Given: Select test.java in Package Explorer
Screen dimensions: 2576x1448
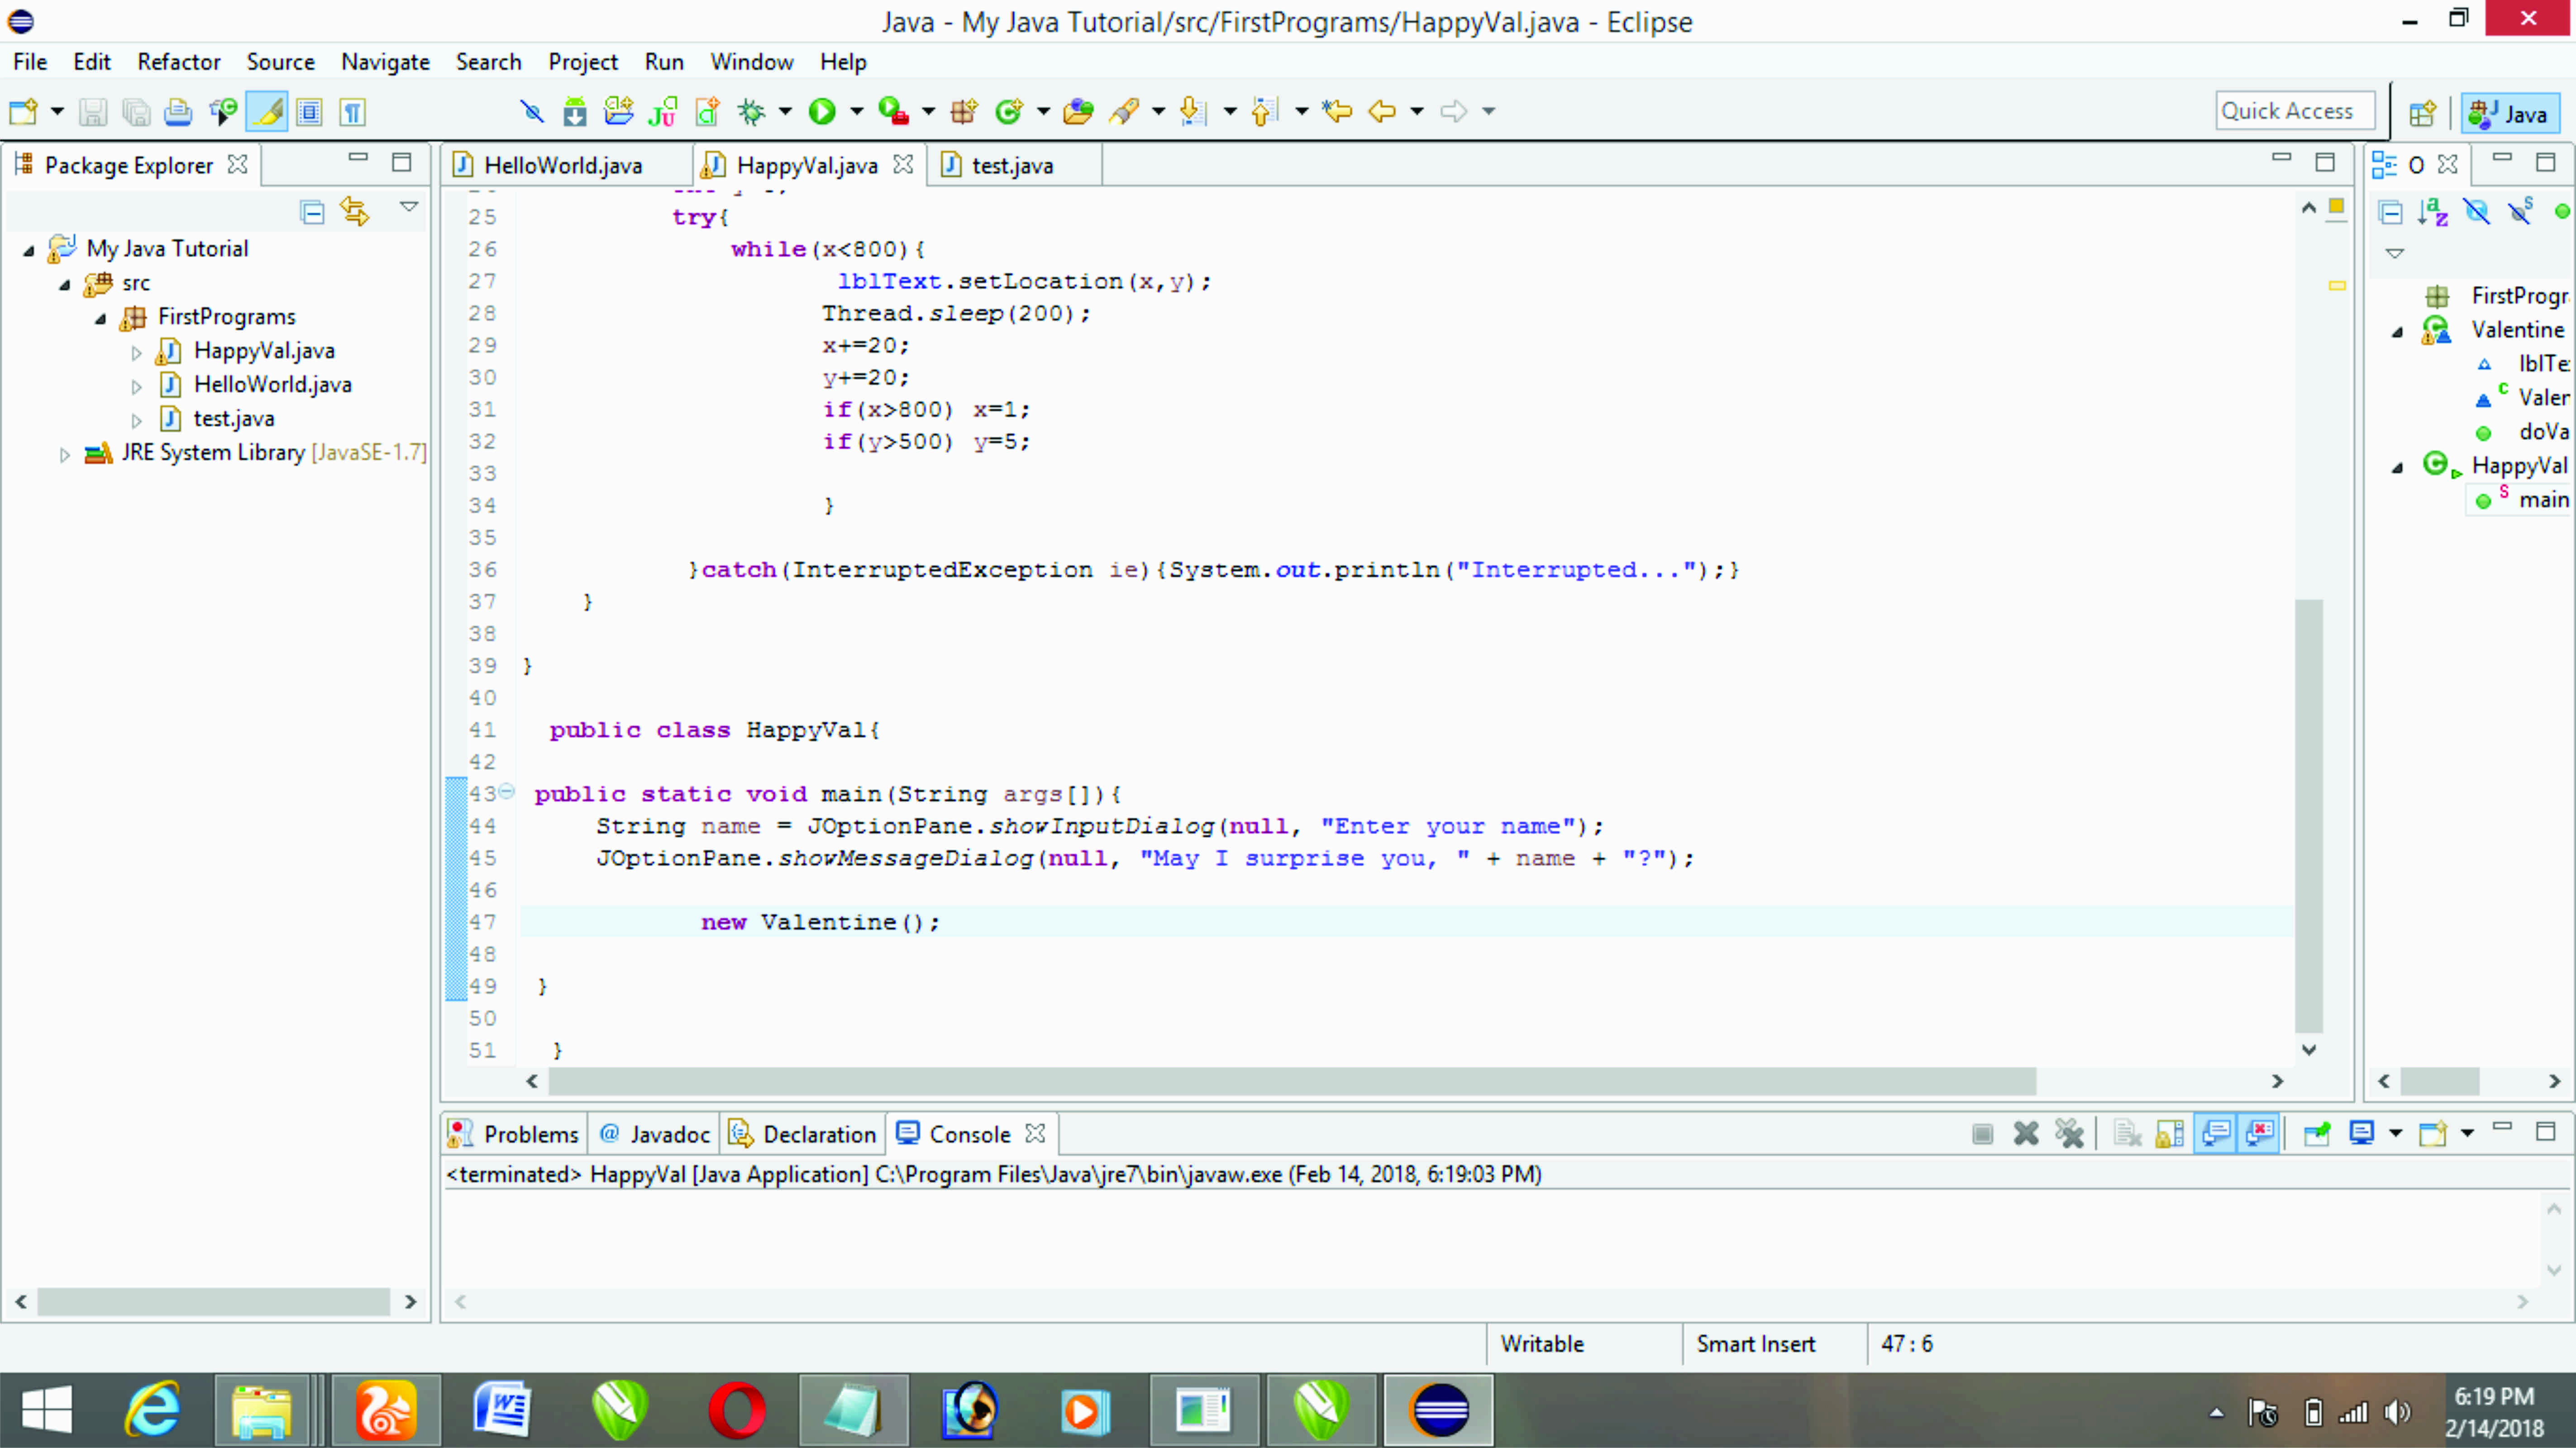Looking at the screenshot, I should [x=233, y=419].
